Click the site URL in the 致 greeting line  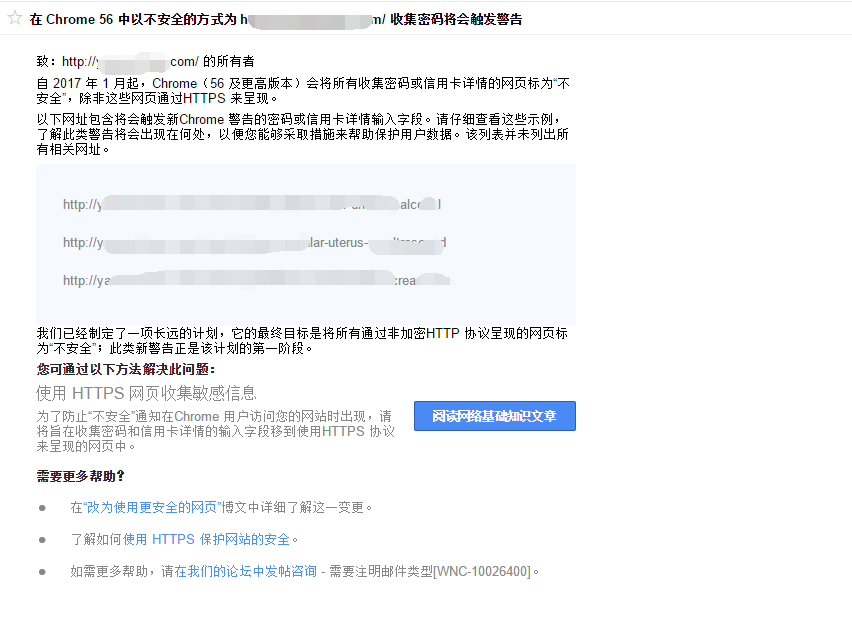(x=130, y=61)
